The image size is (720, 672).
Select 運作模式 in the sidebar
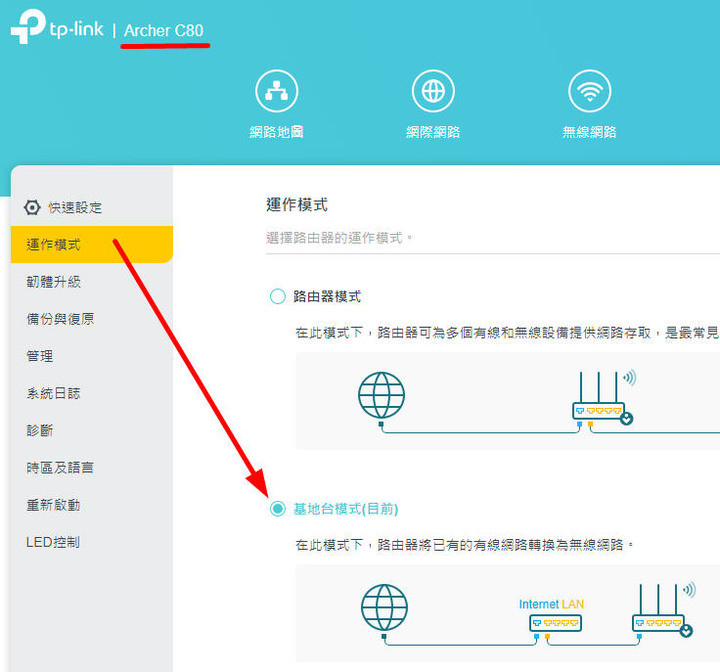point(92,244)
